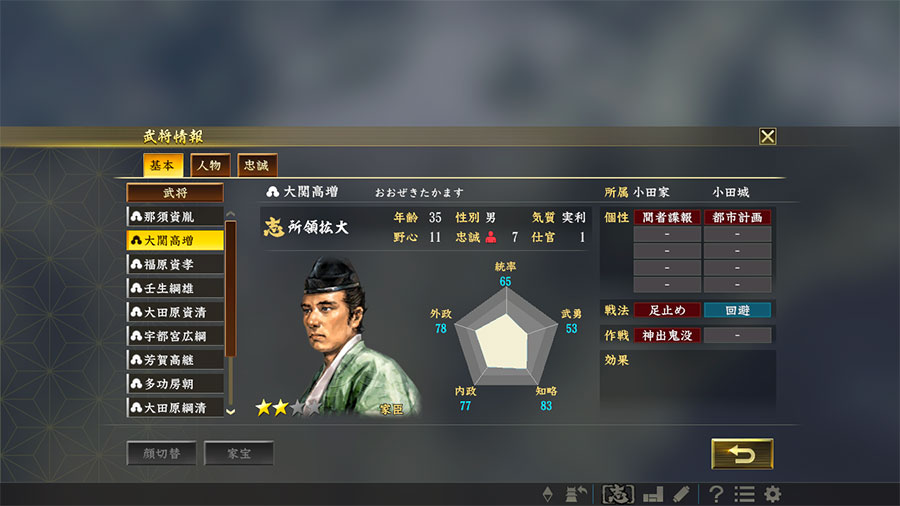Click the 武将 list header button

(175, 193)
